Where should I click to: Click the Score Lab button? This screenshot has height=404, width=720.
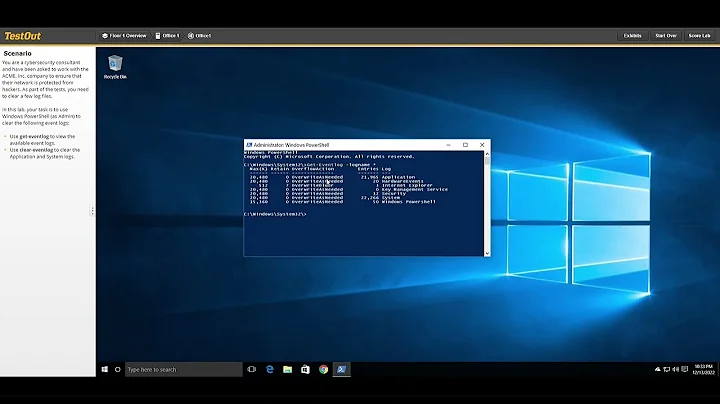[x=699, y=36]
